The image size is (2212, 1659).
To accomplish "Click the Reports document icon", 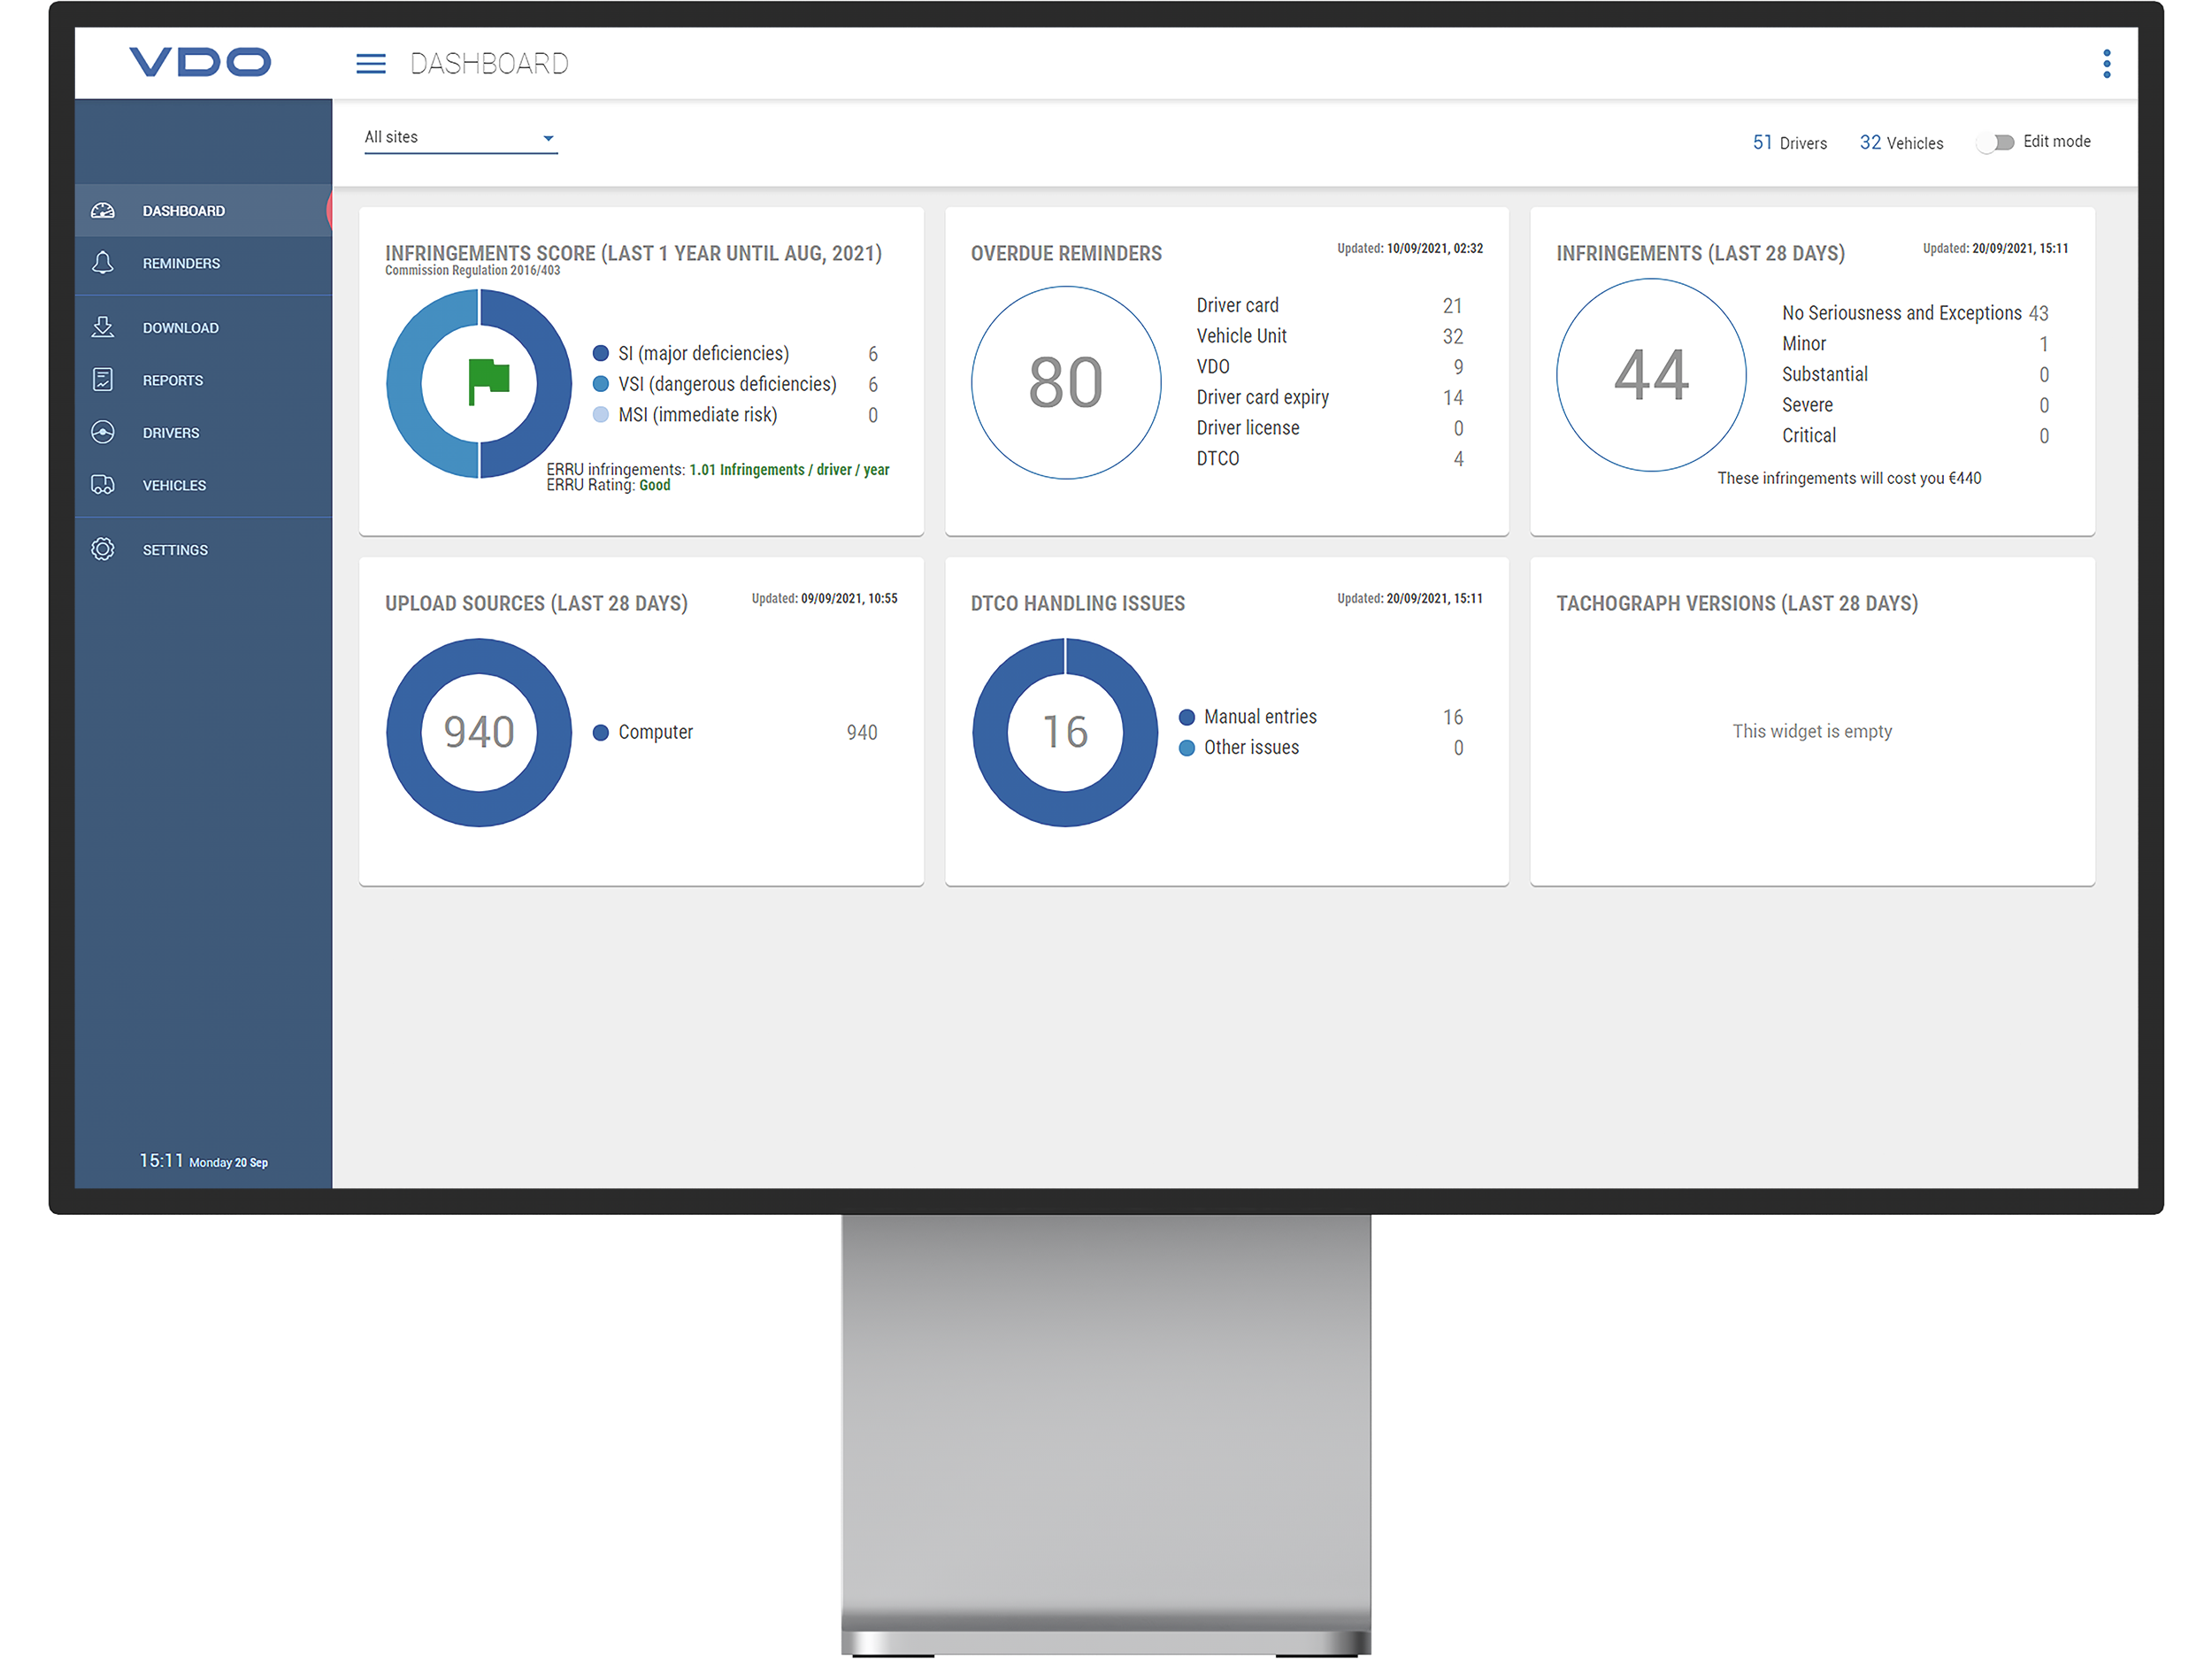I will pos(103,380).
